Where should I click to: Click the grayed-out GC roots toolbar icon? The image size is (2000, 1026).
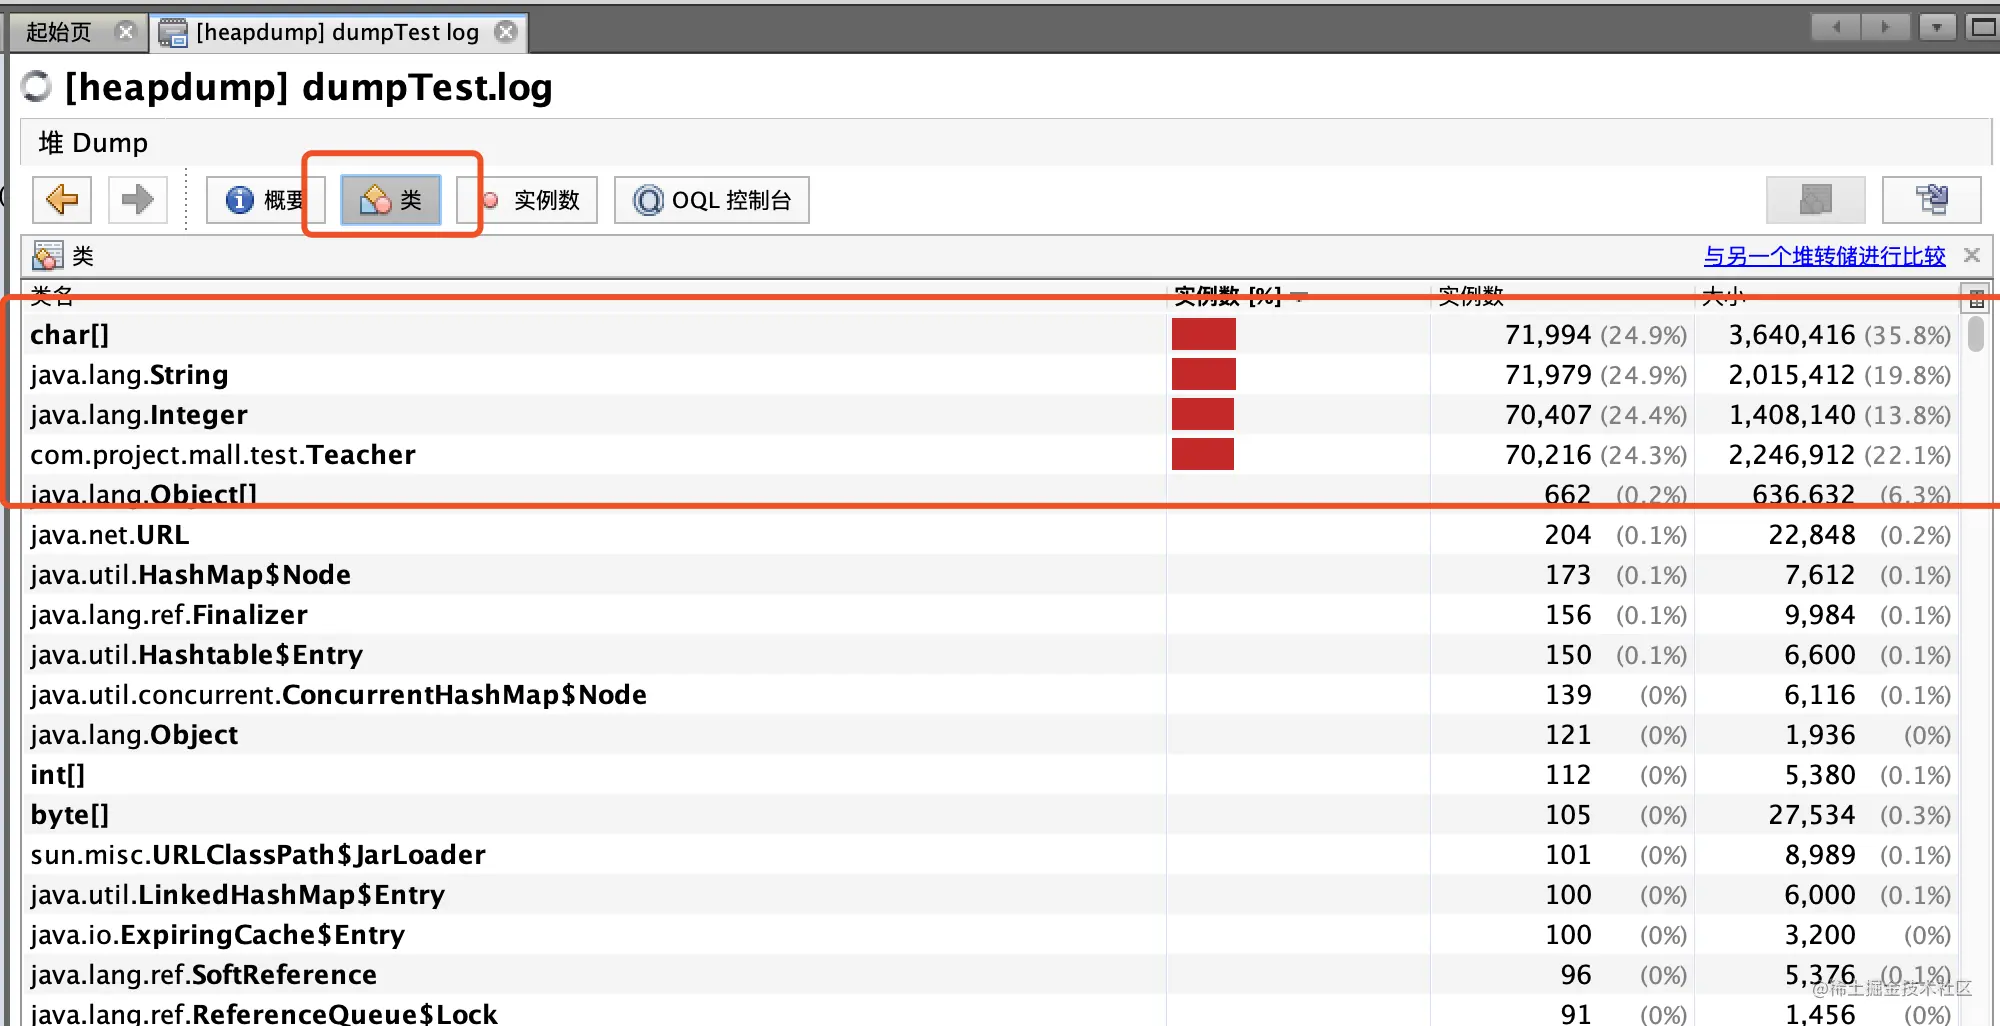tap(1815, 200)
